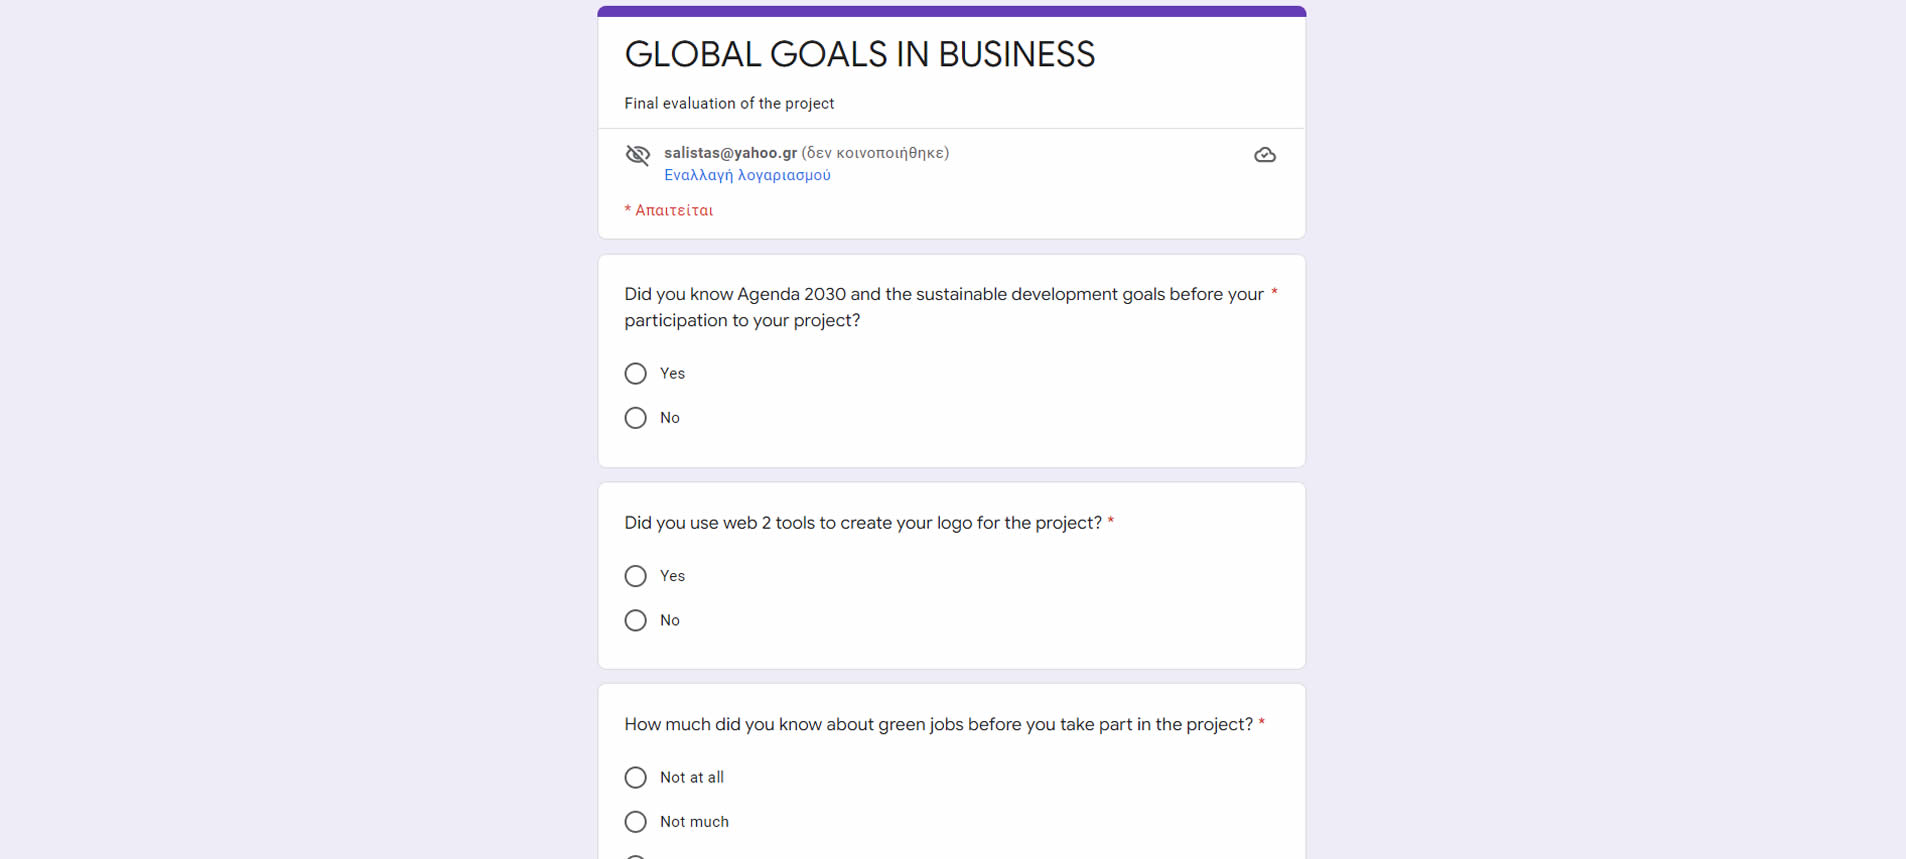This screenshot has width=1906, height=859.
Task: Click the GLOBAL GOALS IN BUSINESS form title
Action: [x=860, y=54]
